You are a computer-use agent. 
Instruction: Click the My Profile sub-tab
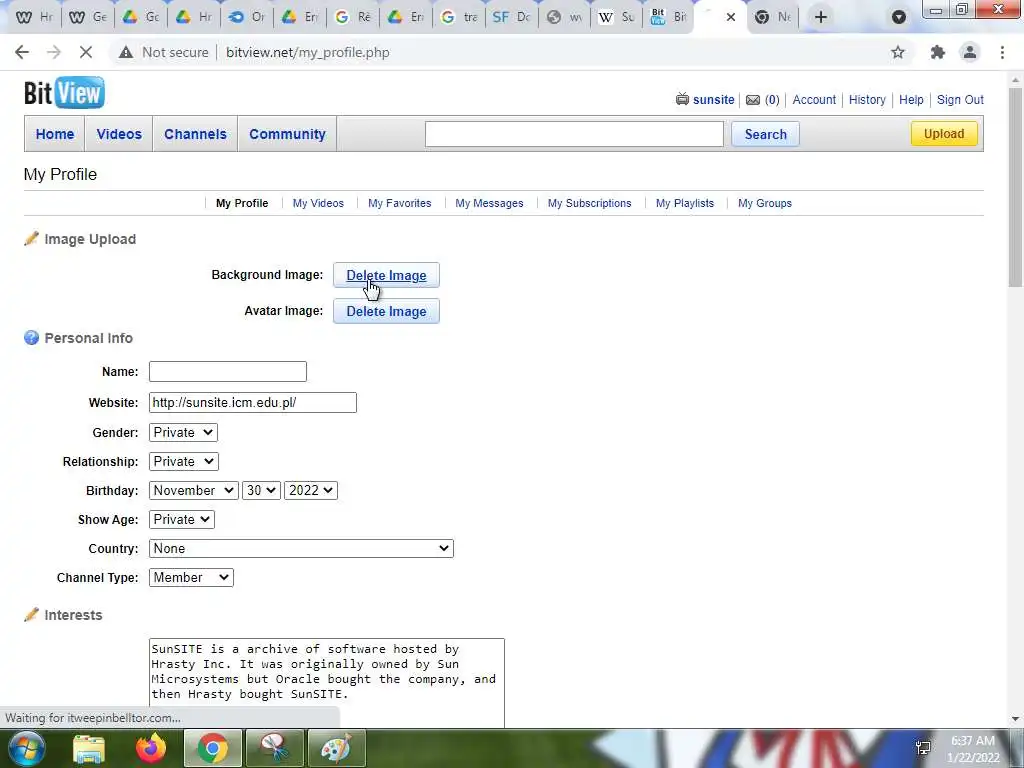(x=242, y=203)
